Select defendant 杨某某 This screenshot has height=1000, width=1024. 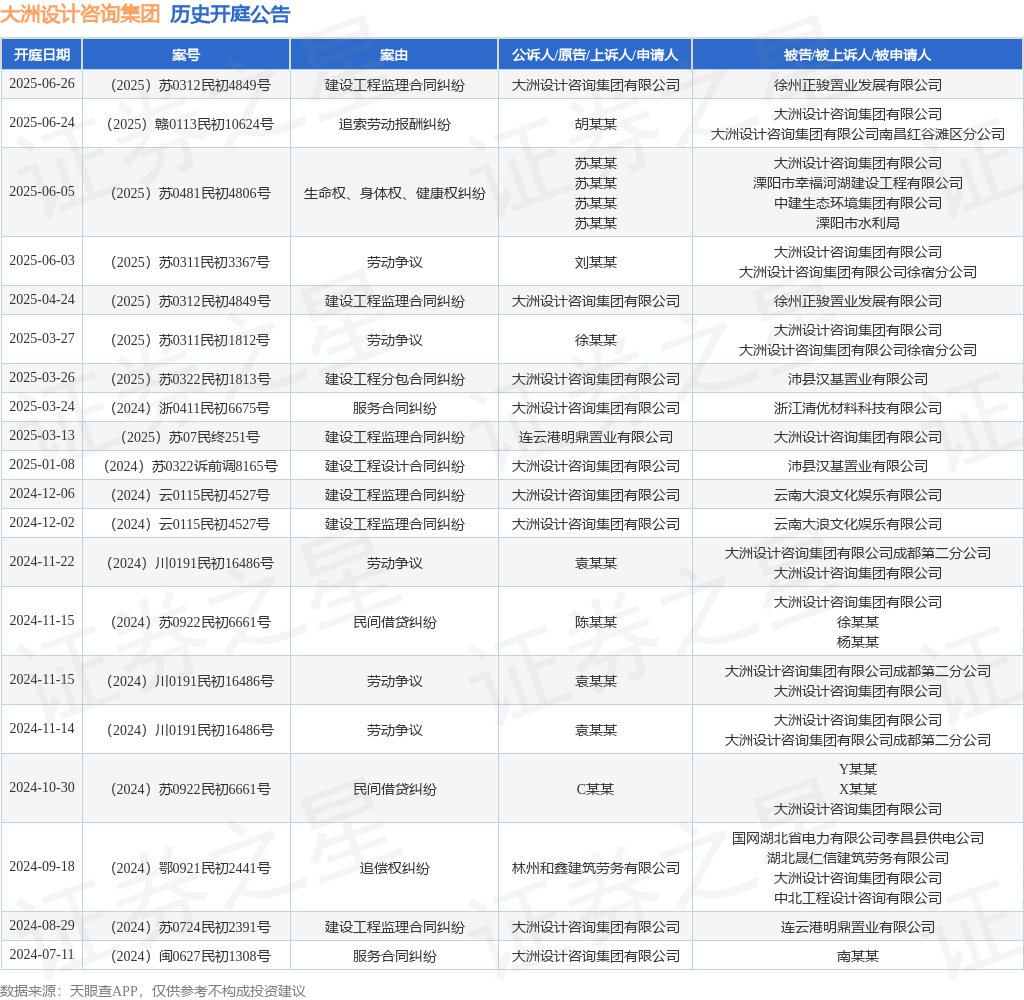[857, 642]
